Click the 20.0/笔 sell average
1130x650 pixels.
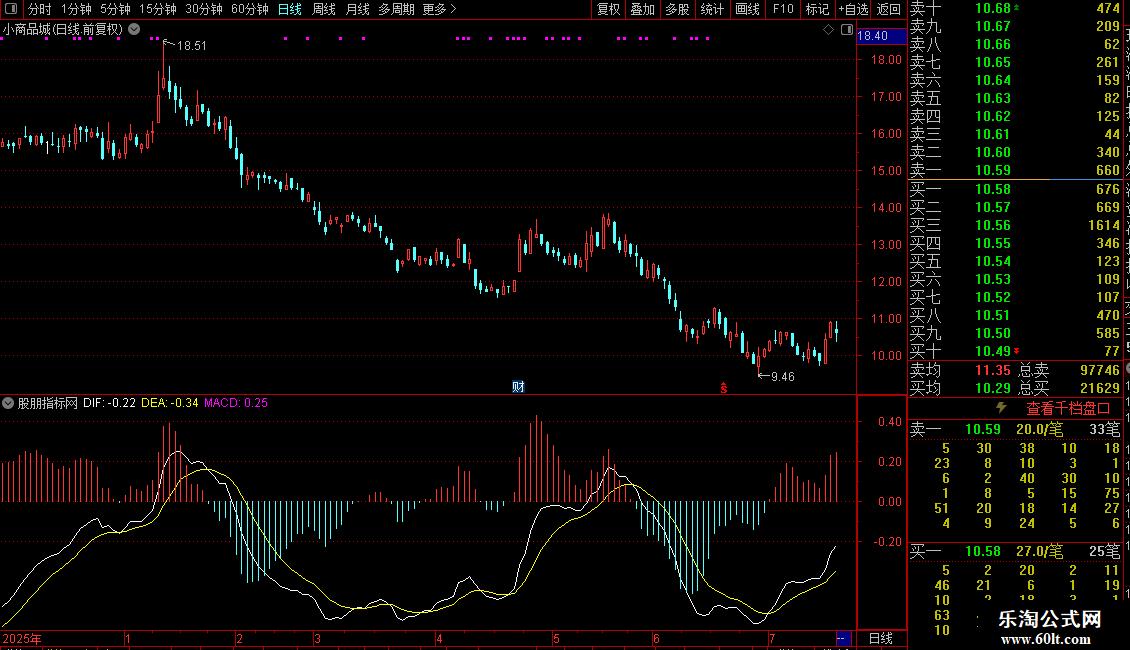[x=1039, y=429]
